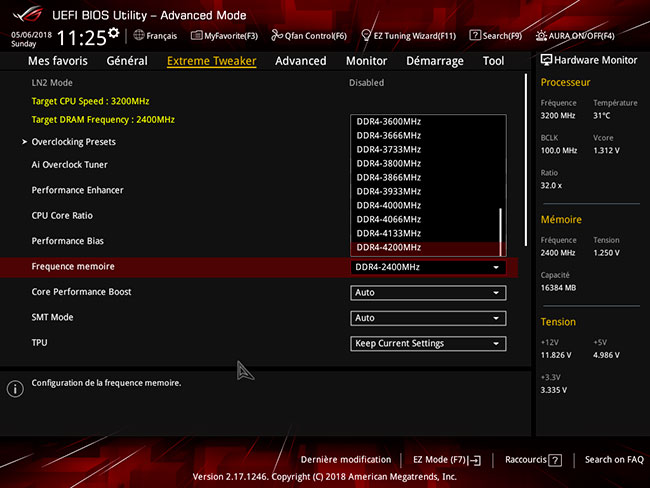Click Target CPU Speed : 3200MHz text
The height and width of the screenshot is (488, 650).
coord(90,101)
